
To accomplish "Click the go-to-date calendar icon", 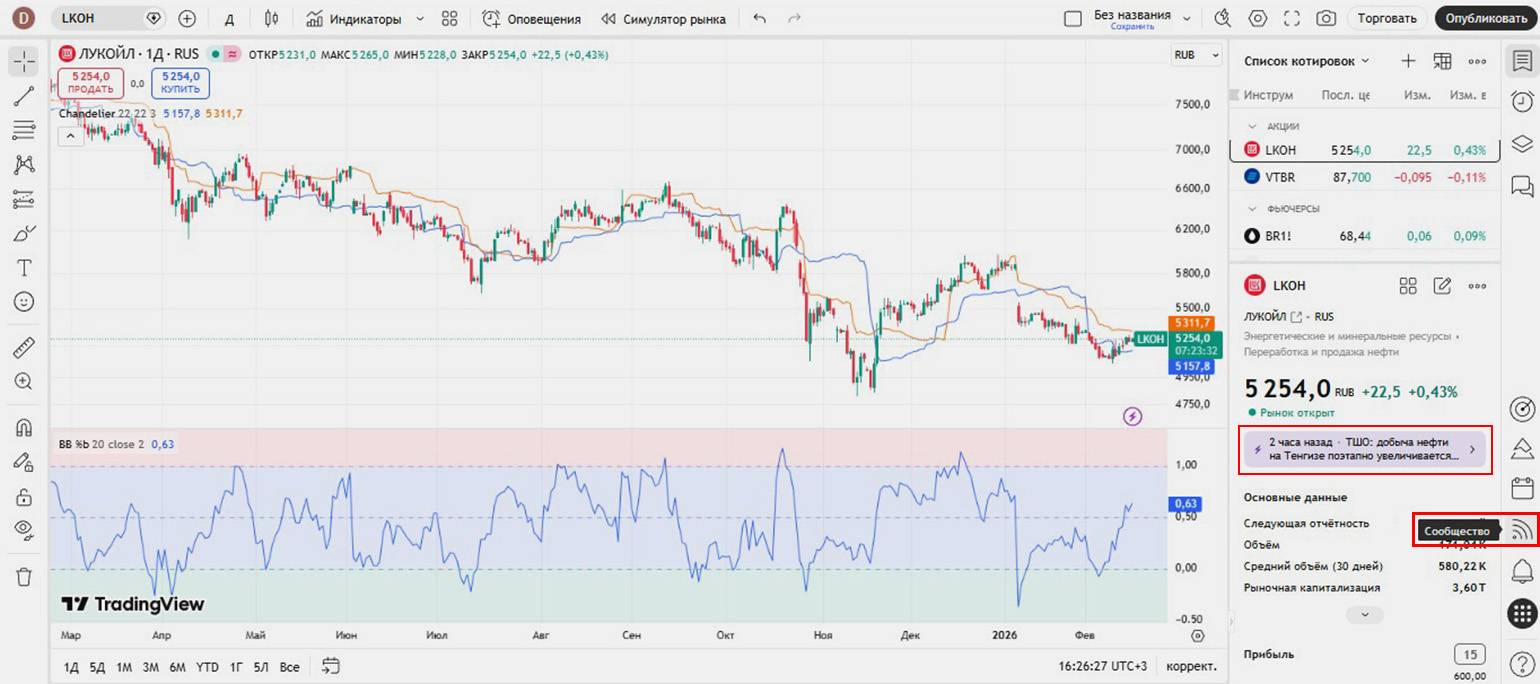I will [331, 666].
